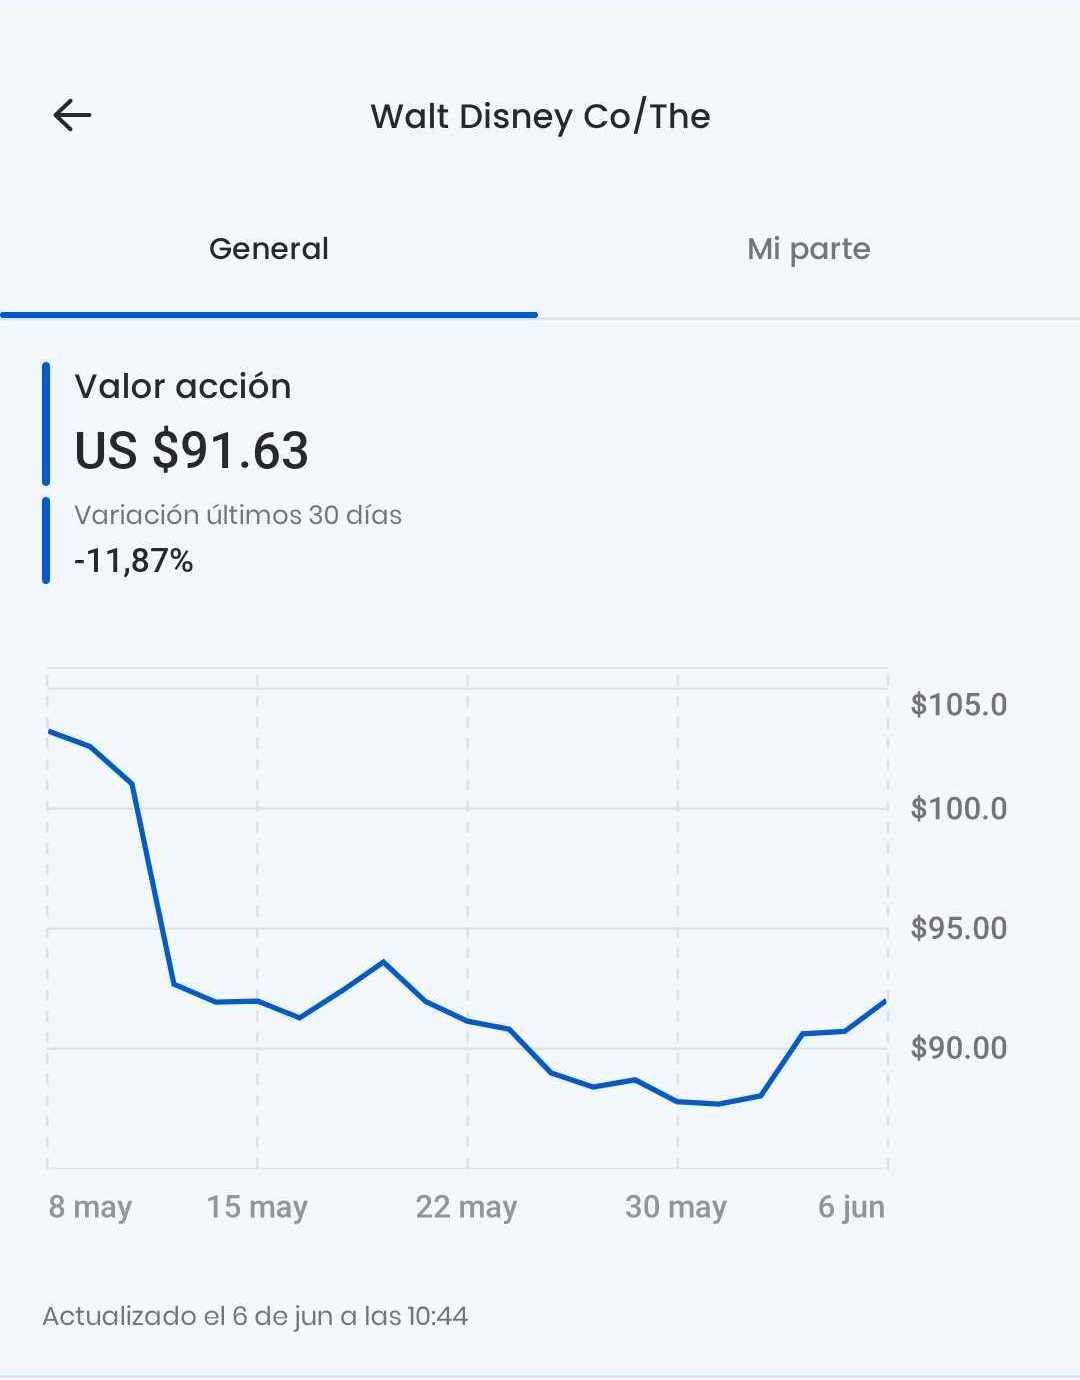Viewport: 1080px width, 1380px height.
Task: Select the $105.0 axis label
Action: coord(958,705)
